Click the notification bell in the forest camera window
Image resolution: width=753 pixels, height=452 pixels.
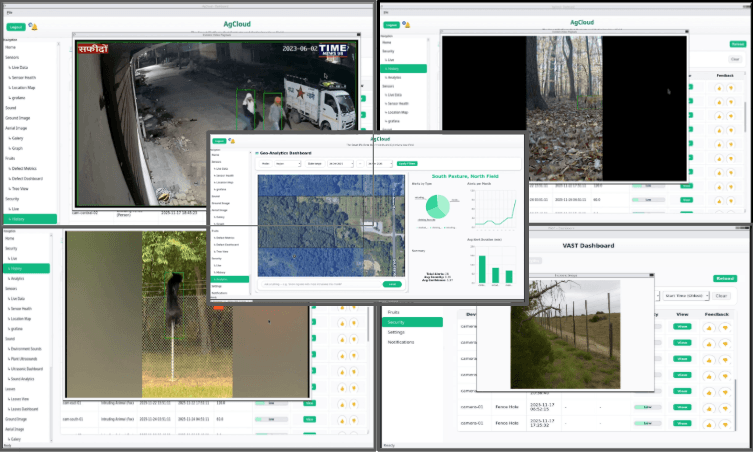[407, 25]
